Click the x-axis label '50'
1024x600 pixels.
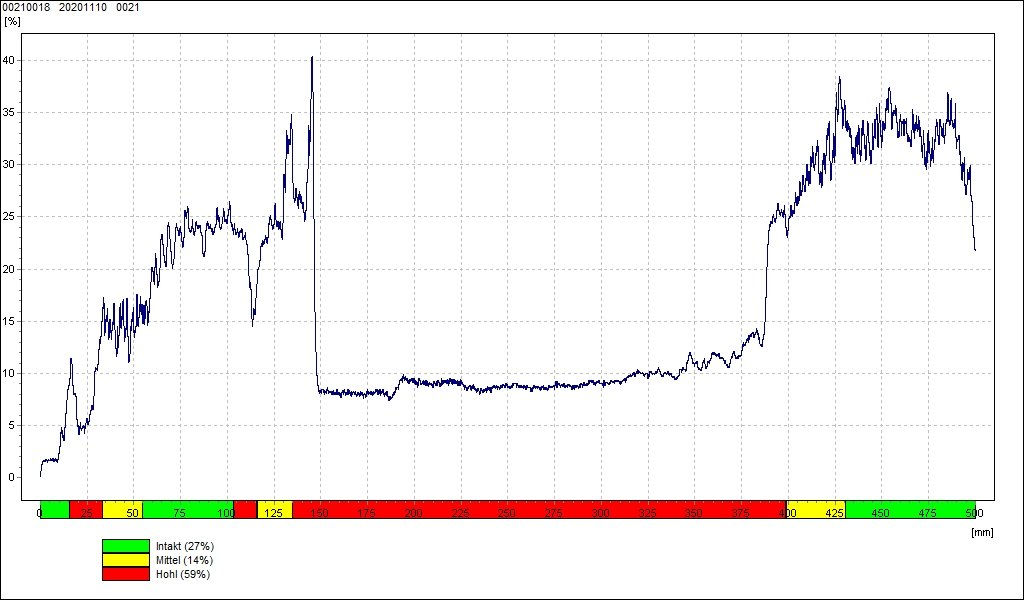coord(133,513)
